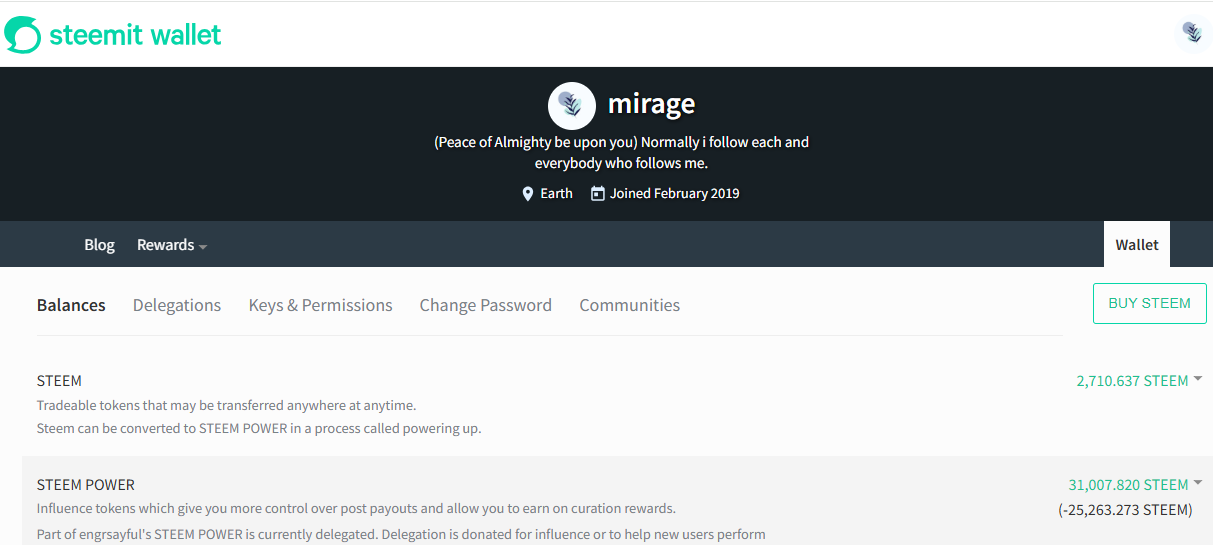Click the delegated amount (-25,263.273 STEEM)
The height and width of the screenshot is (545, 1213).
coord(1125,510)
